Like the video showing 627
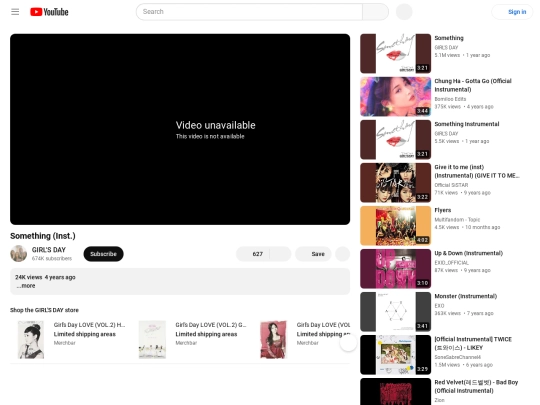Viewport: 540px width, 405px height. tap(253, 254)
